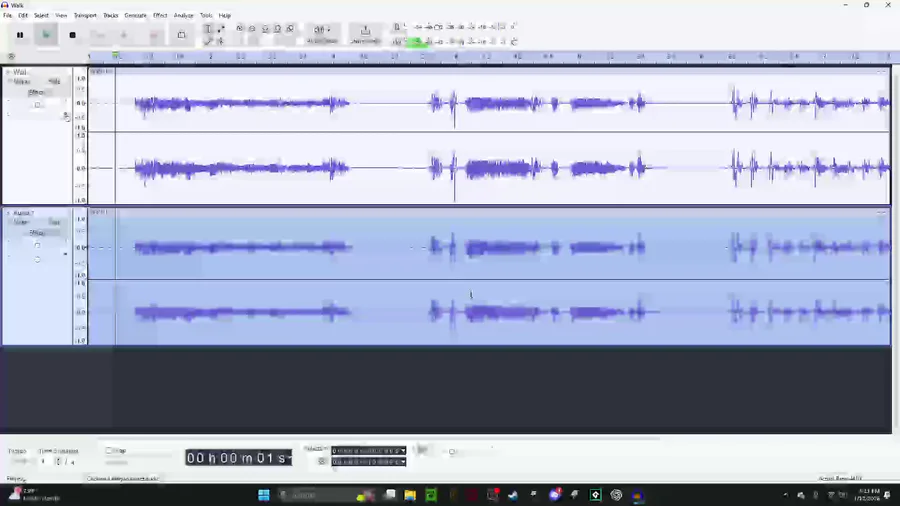Image resolution: width=900 pixels, height=506 pixels.
Task: Open the snap unit dropdown
Action: pos(138,462)
